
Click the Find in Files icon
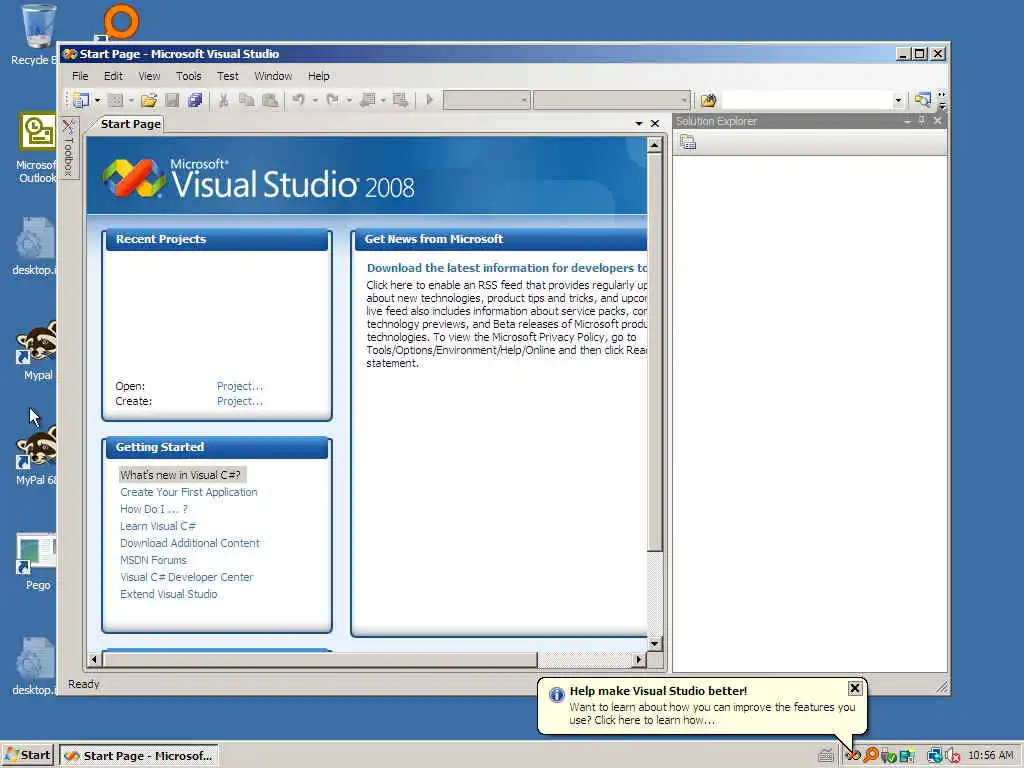[x=708, y=100]
